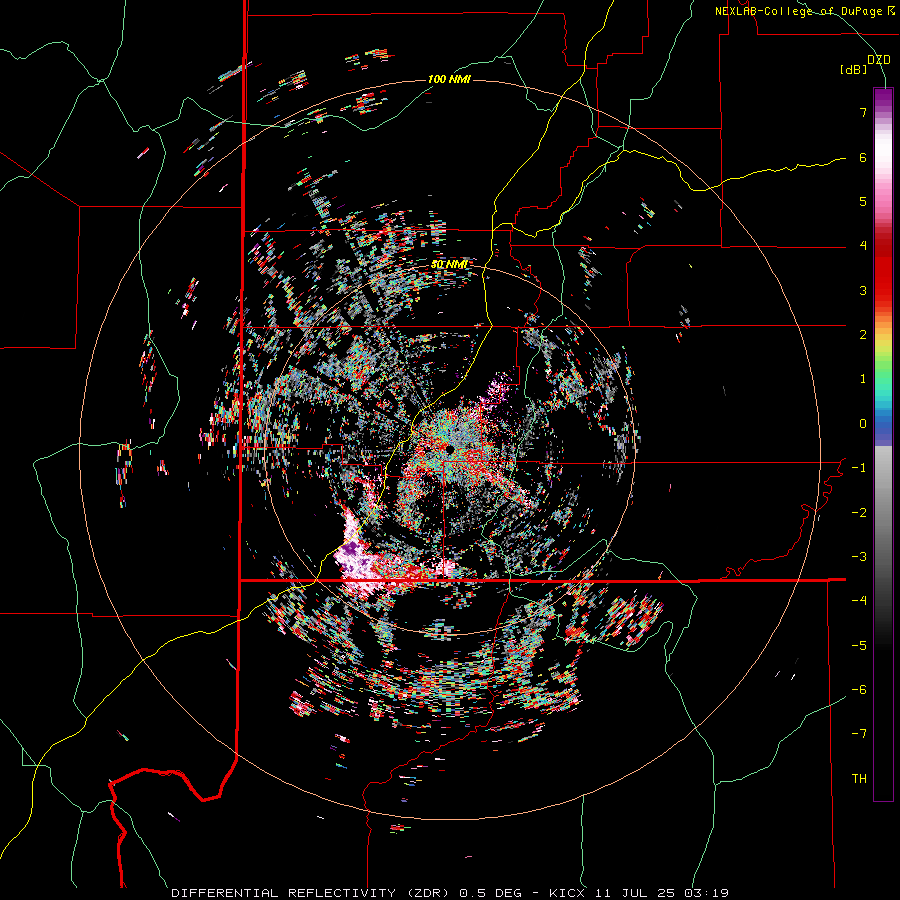Click the TH label on the color scale
Viewport: 900px width, 900px height.
click(859, 779)
